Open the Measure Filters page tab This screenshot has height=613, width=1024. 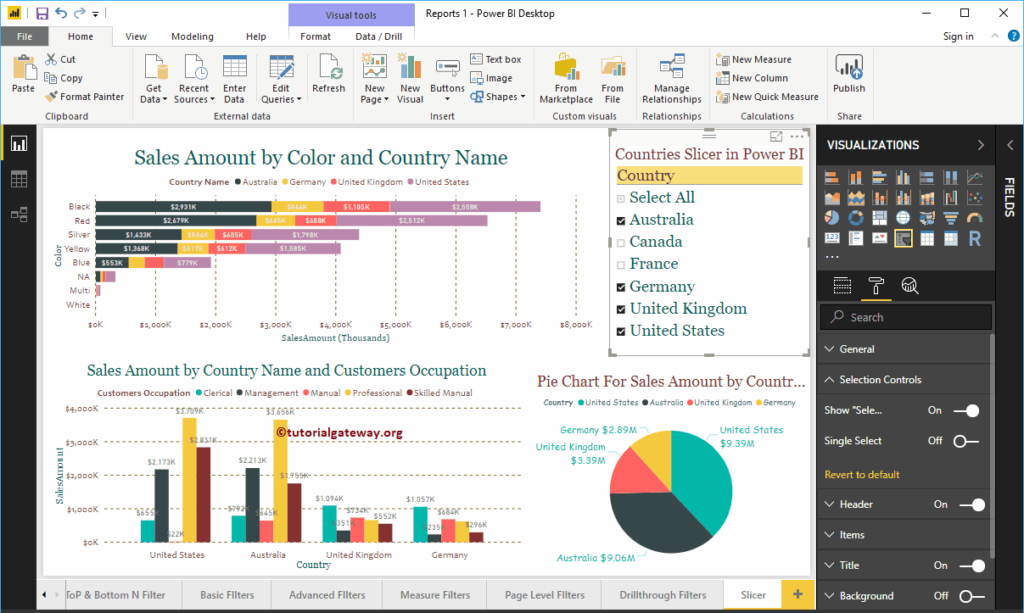[435, 595]
